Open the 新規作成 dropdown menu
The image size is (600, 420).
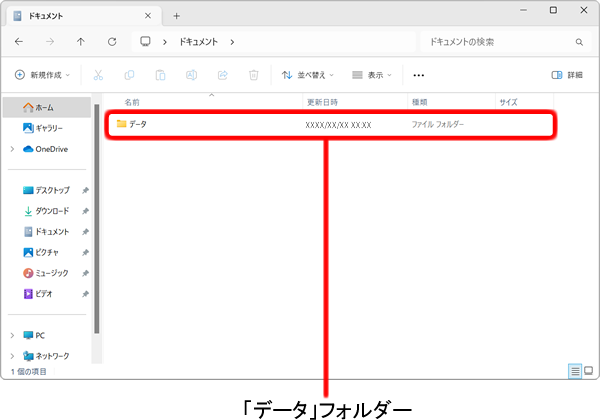45,75
